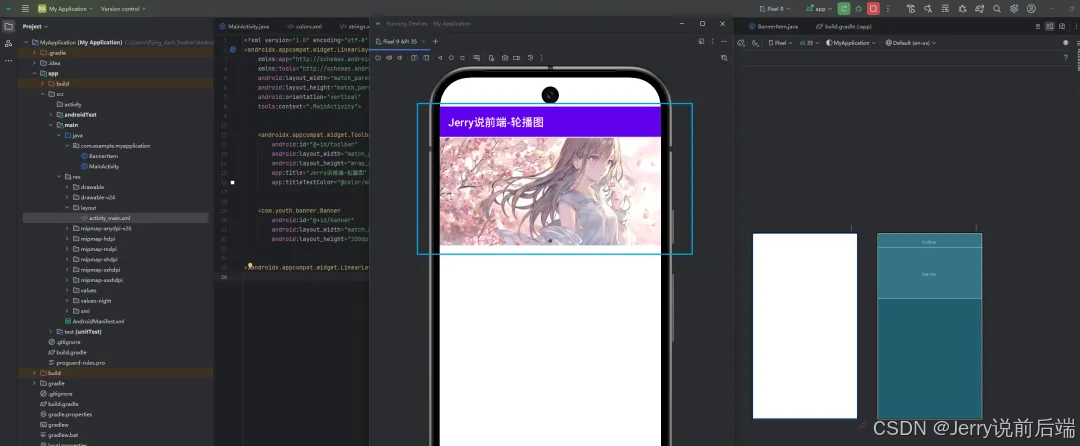Run the app with green rerun button
Viewport: 1080px width, 446px height.
click(x=844, y=9)
